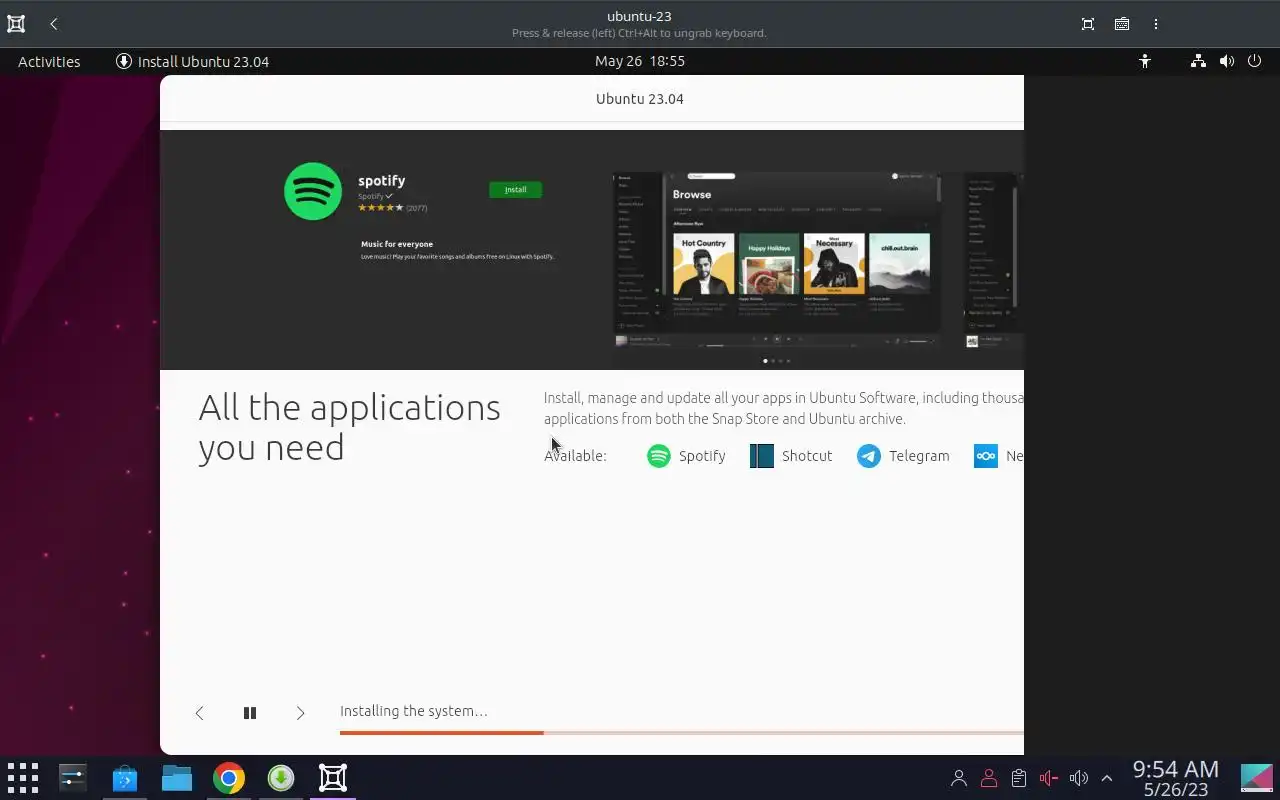Screen dimensions: 1280x800
Task: Click the Shotcut icon in the Available list
Action: coord(762,456)
